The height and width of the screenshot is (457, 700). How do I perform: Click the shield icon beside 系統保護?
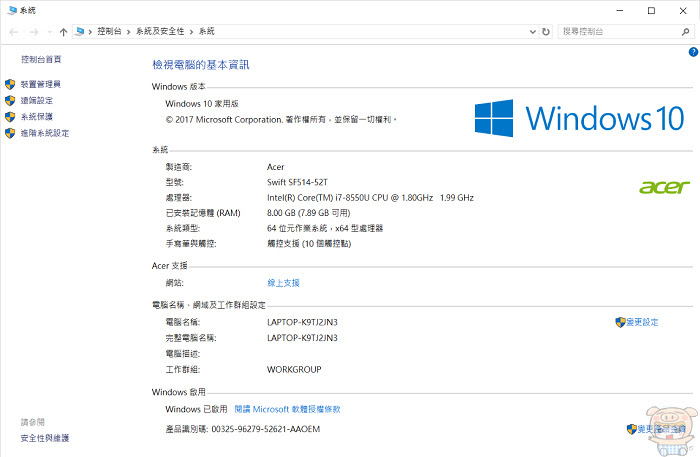10,117
